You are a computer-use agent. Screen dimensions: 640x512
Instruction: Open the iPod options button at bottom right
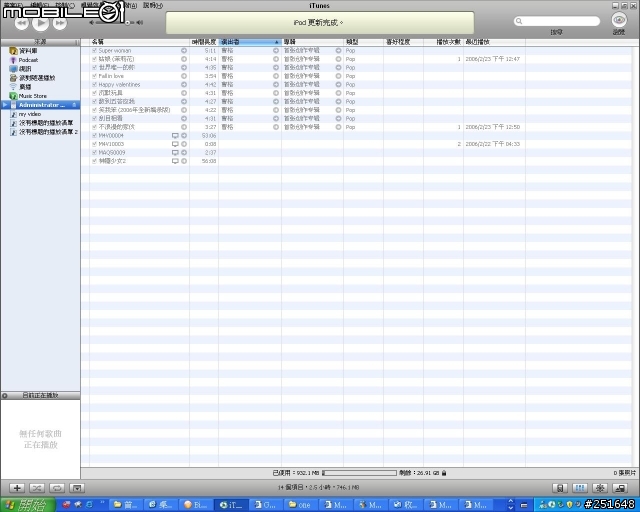pos(560,488)
